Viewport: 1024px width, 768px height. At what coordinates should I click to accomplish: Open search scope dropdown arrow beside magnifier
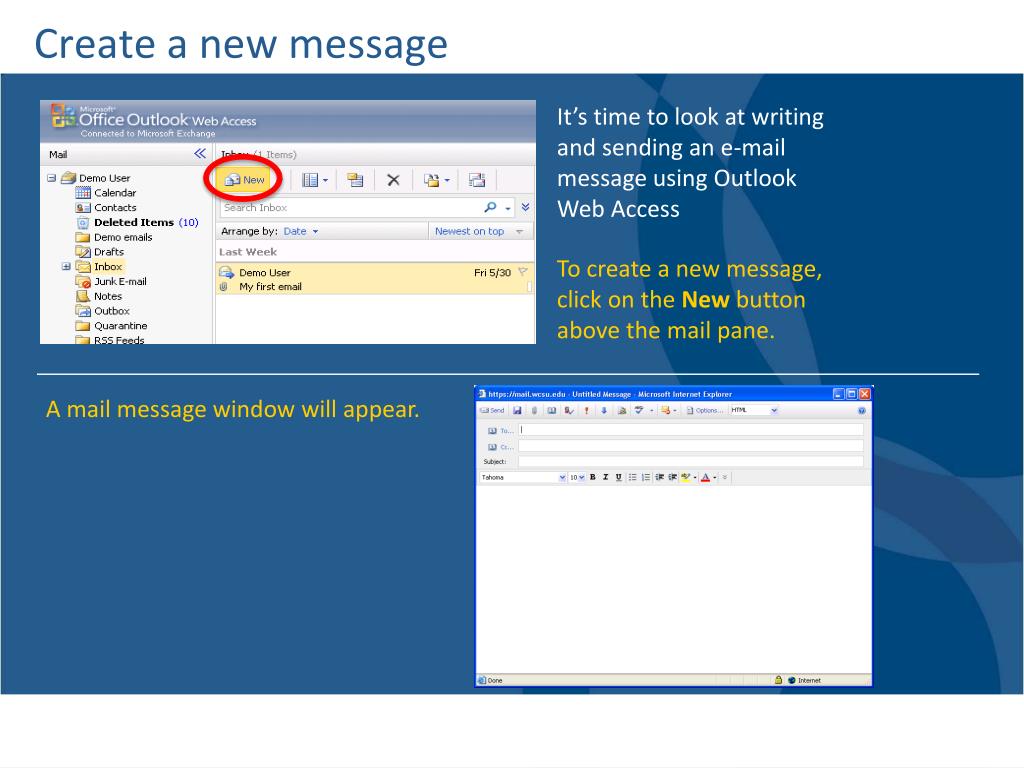(x=507, y=208)
